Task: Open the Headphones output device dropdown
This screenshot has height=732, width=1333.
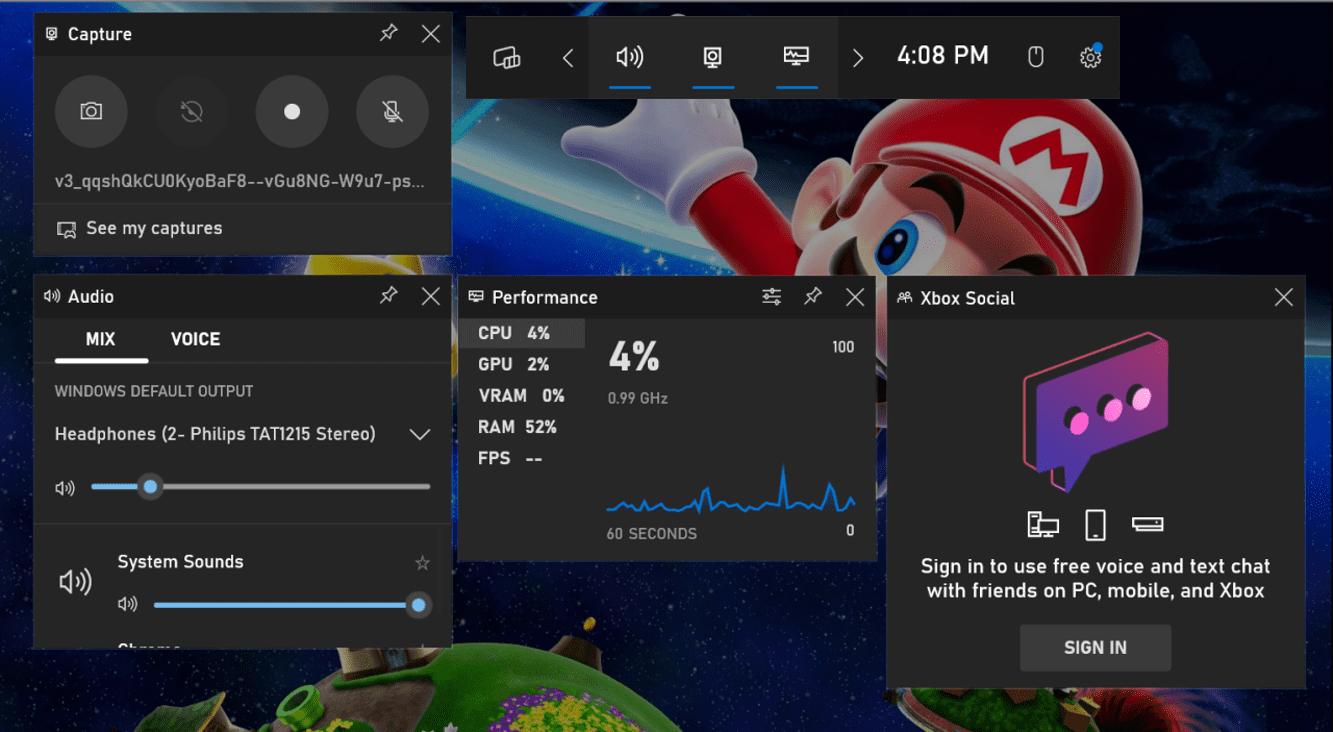Action: pyautogui.click(x=420, y=434)
